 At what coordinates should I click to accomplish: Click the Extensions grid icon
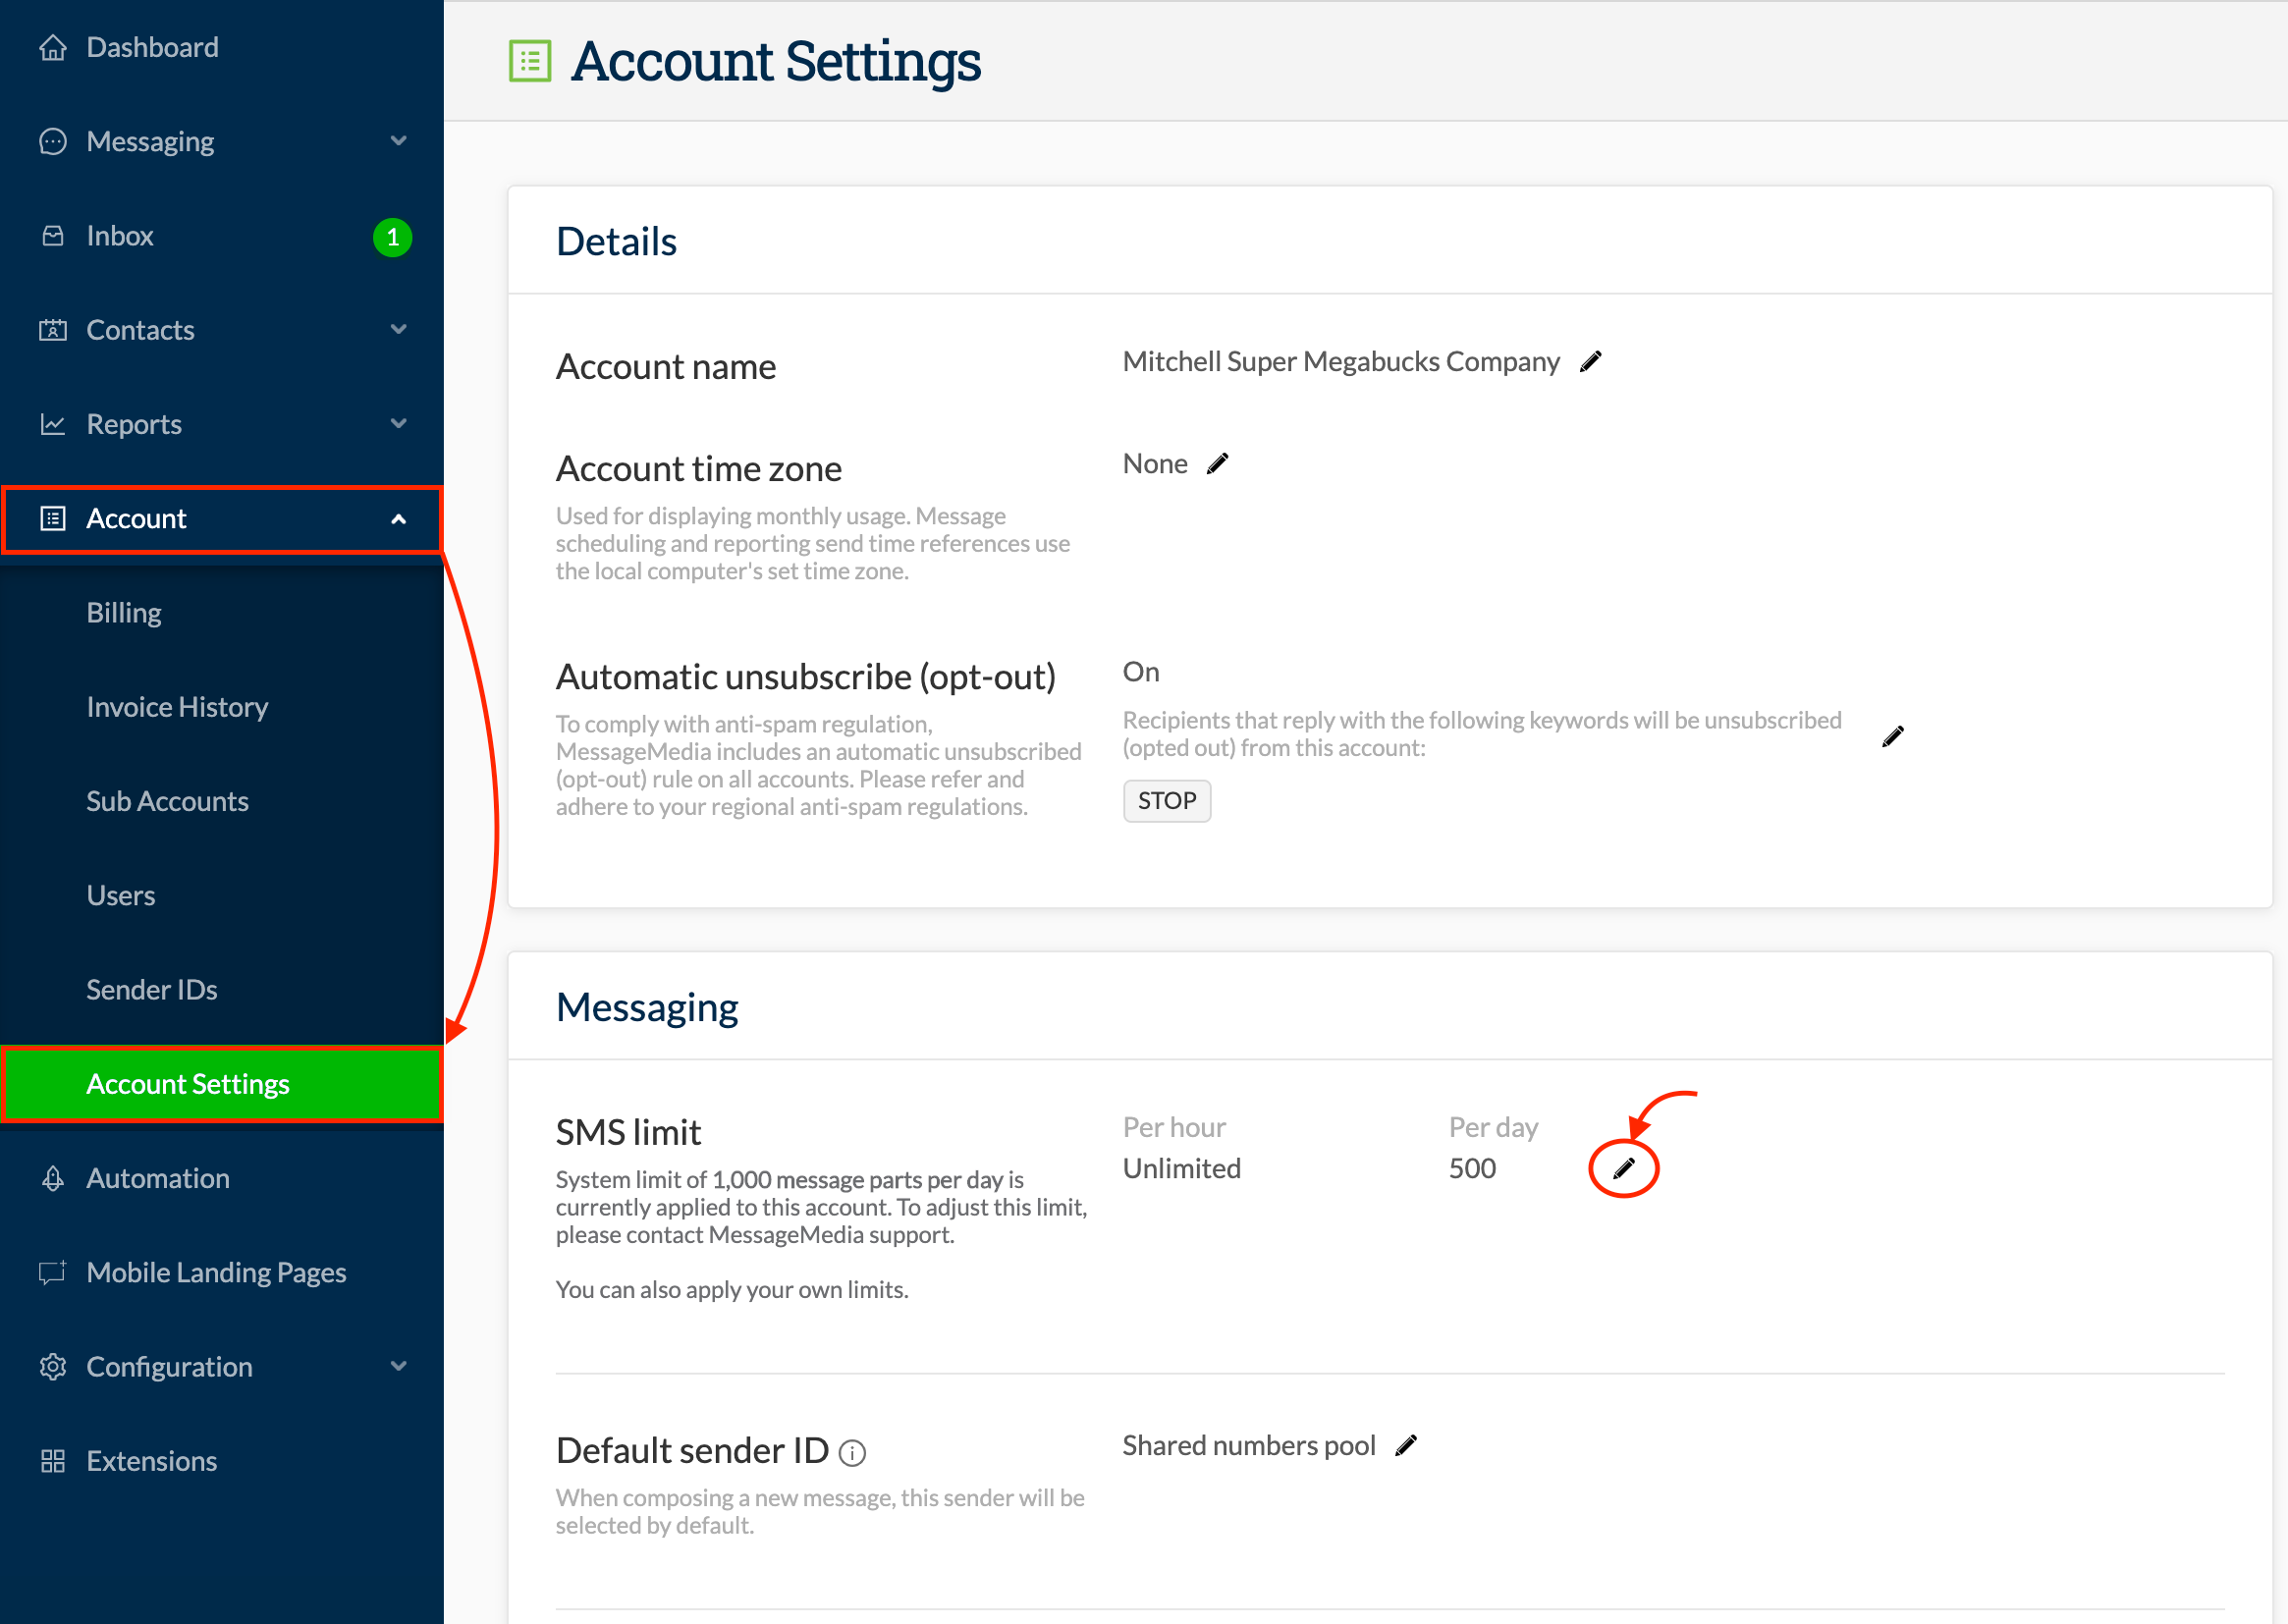tap(53, 1461)
